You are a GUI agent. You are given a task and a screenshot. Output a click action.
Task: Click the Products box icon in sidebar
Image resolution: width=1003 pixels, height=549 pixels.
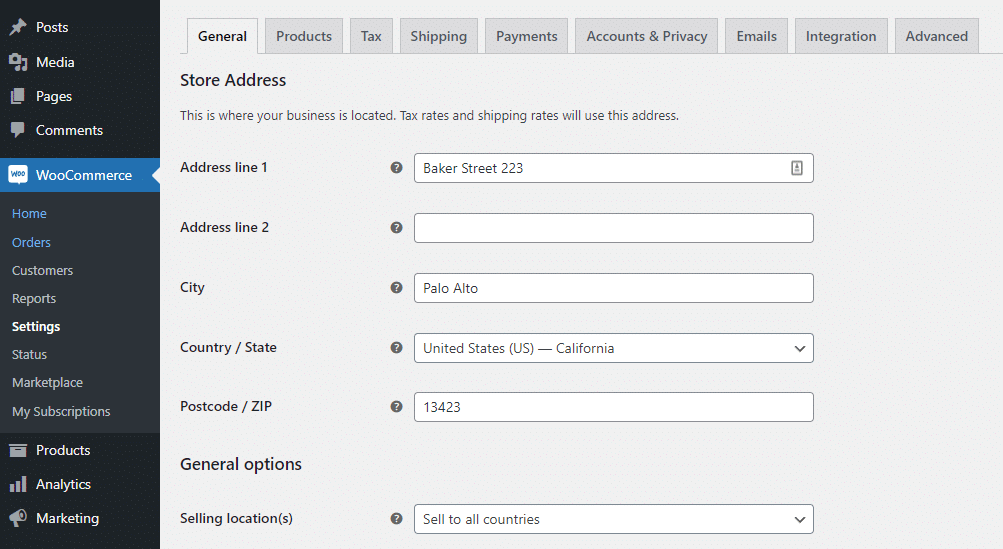pyautogui.click(x=18, y=450)
